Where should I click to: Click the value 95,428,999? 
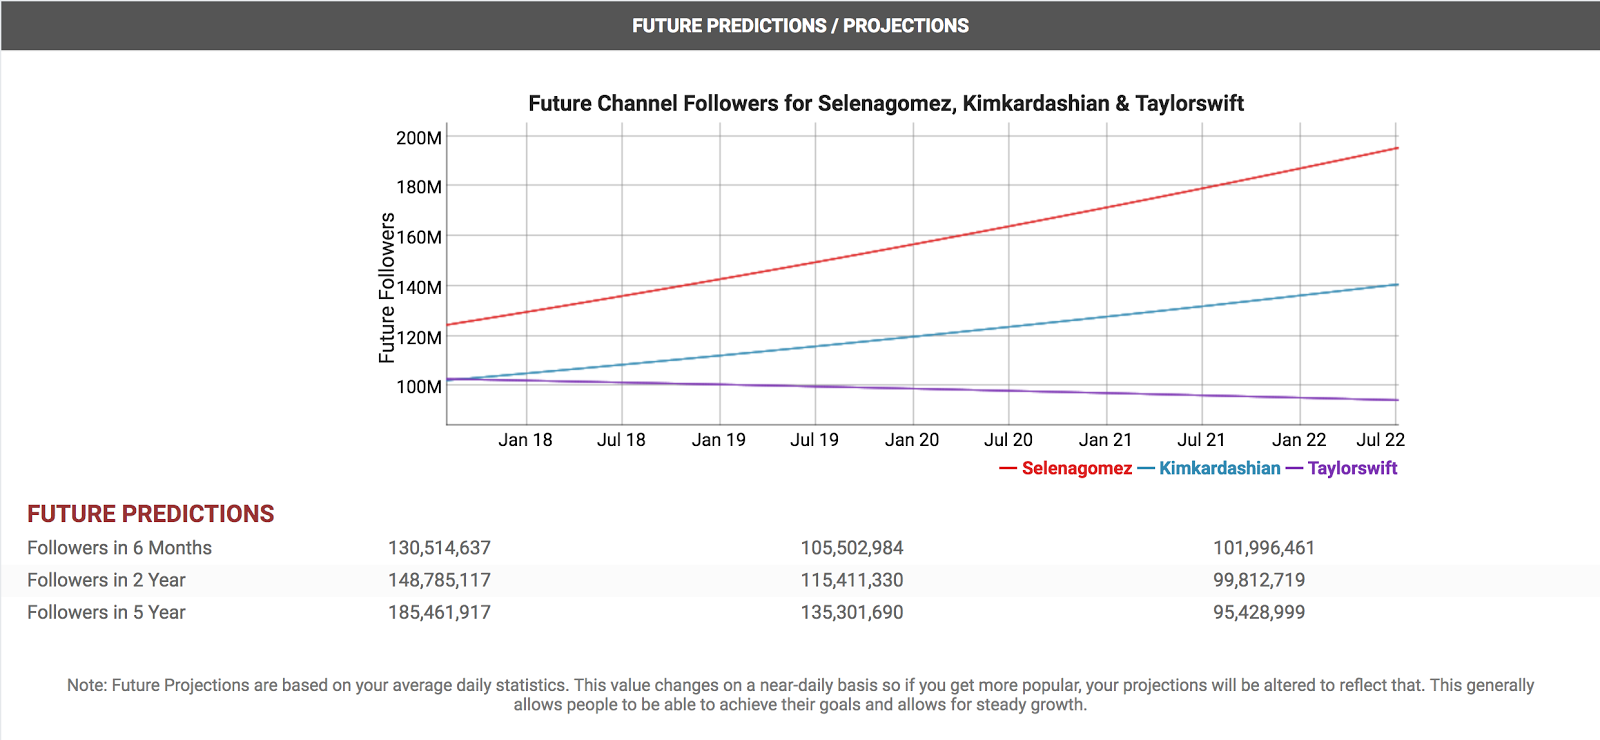tap(1259, 612)
